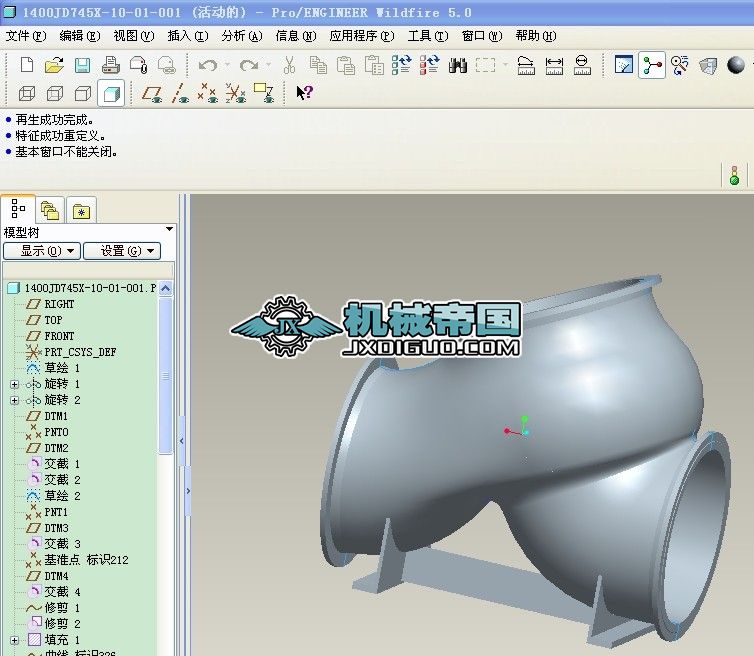The image size is (754, 656).
Task: Switch to wireframe display mode
Action: pos(27,93)
